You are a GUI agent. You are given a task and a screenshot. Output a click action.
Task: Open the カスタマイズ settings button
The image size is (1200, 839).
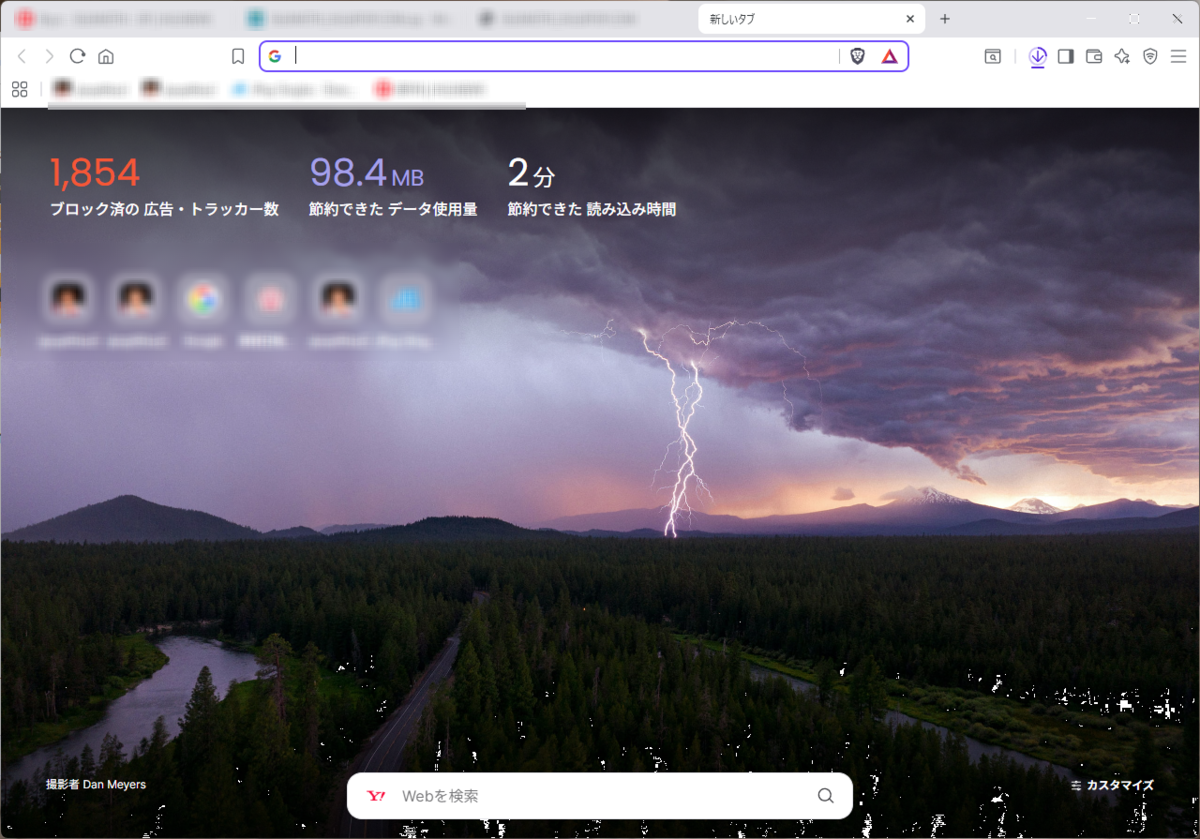click(1112, 786)
